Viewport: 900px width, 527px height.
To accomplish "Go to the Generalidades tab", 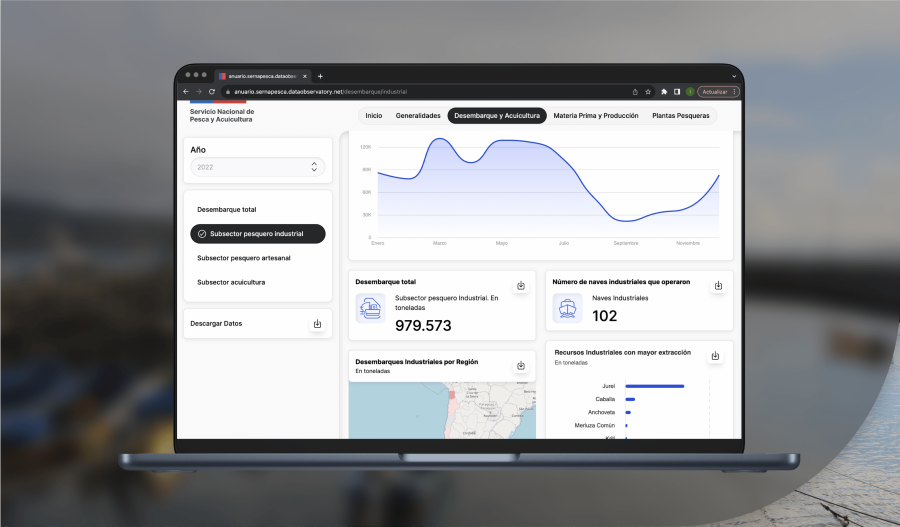I will click(418, 116).
